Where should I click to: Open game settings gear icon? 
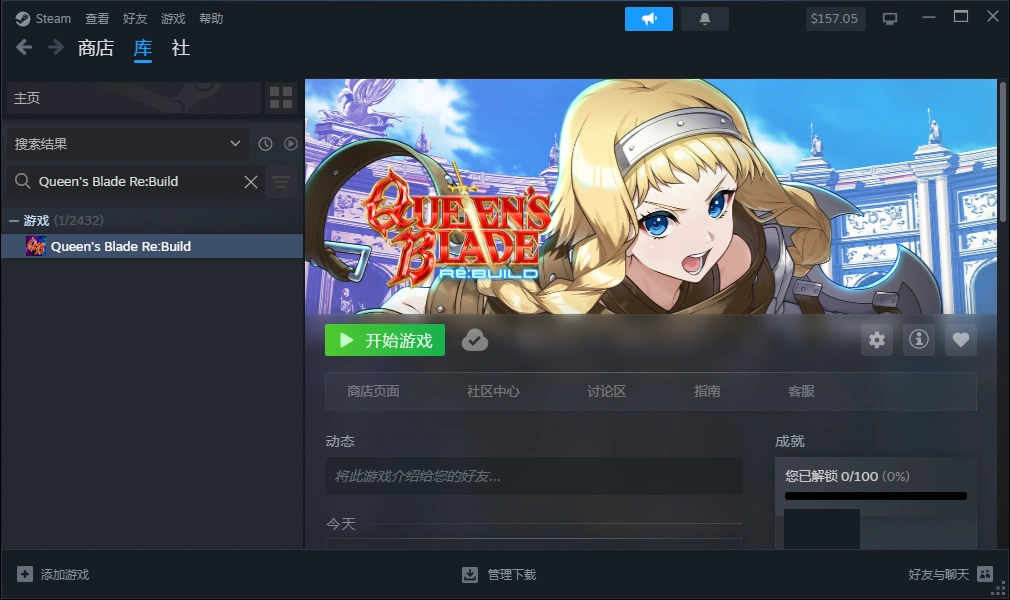pyautogui.click(x=877, y=340)
